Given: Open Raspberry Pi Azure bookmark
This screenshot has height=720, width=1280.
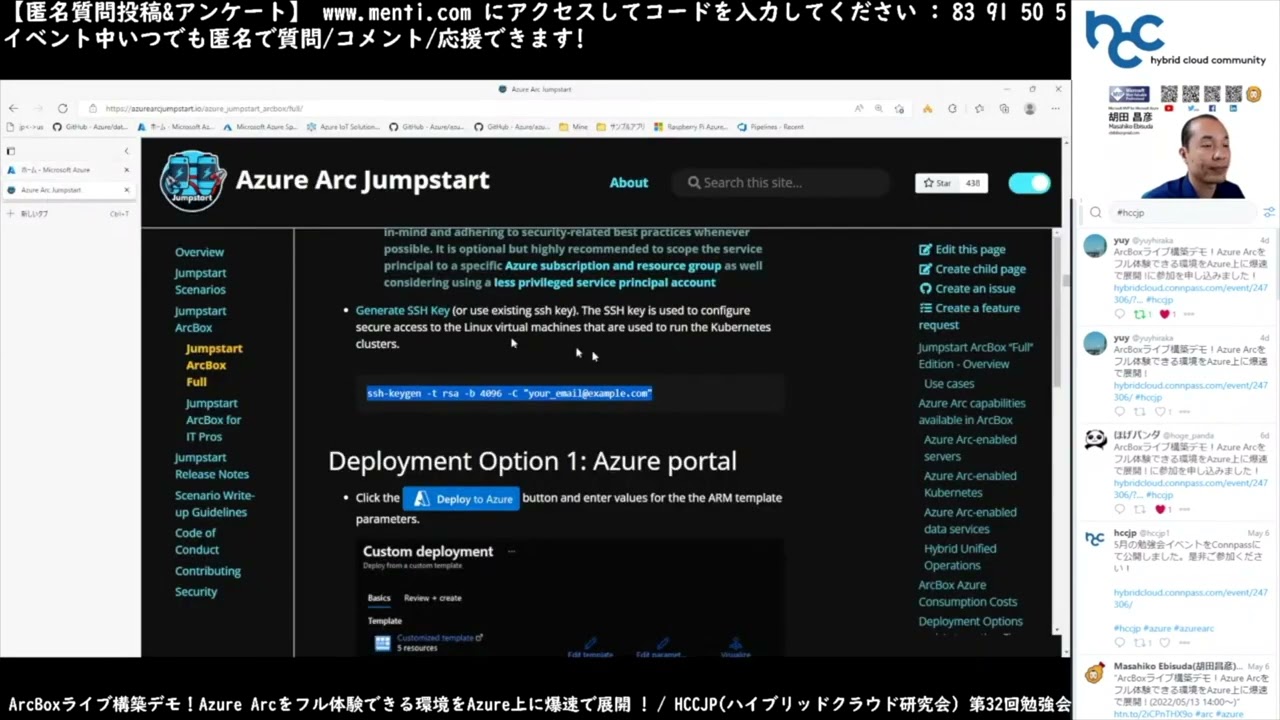Looking at the screenshot, I should tap(690, 127).
